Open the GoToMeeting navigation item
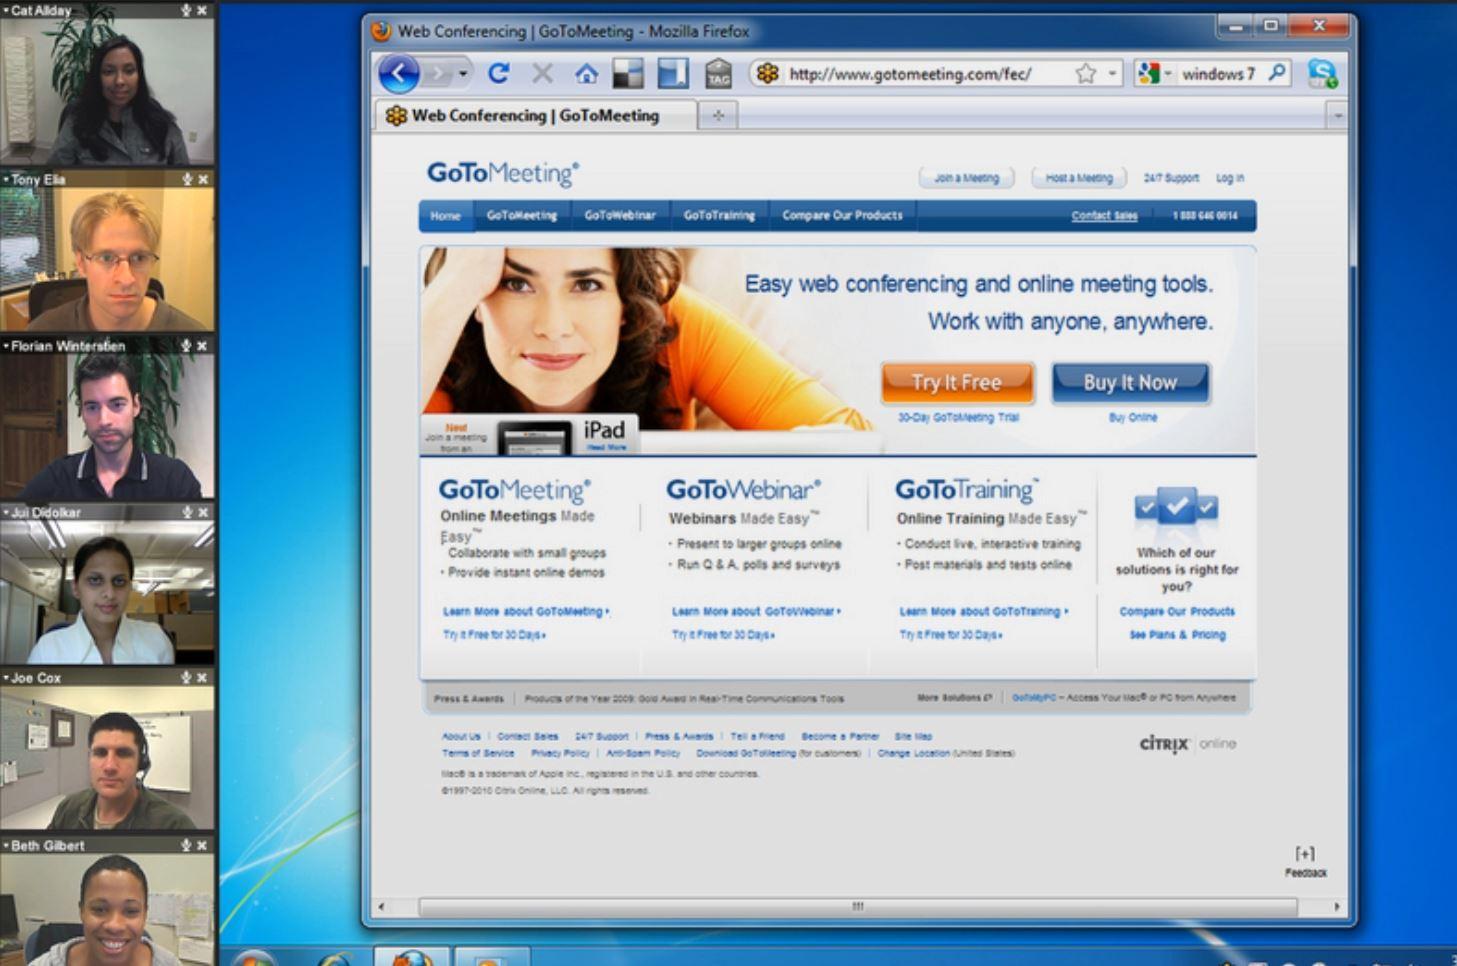Viewport: 1457px width, 966px height. [521, 215]
